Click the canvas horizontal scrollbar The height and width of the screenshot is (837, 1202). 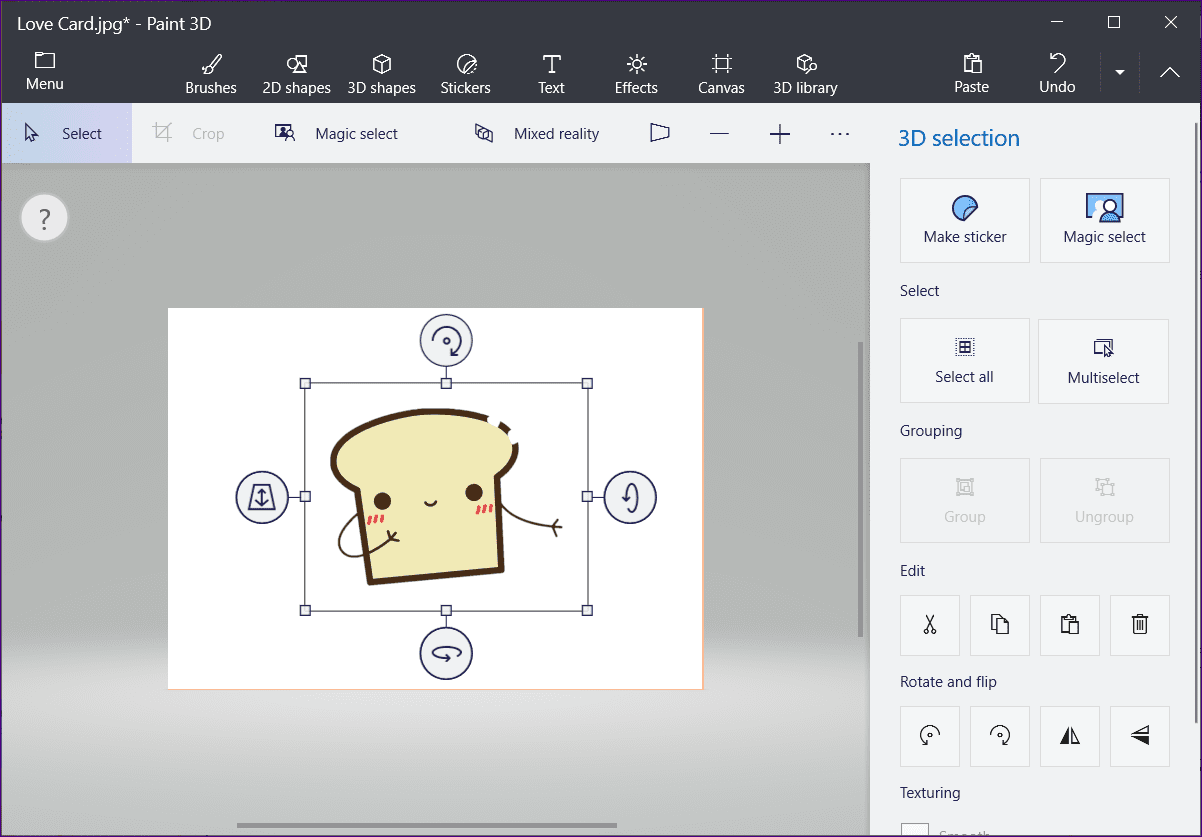[427, 826]
